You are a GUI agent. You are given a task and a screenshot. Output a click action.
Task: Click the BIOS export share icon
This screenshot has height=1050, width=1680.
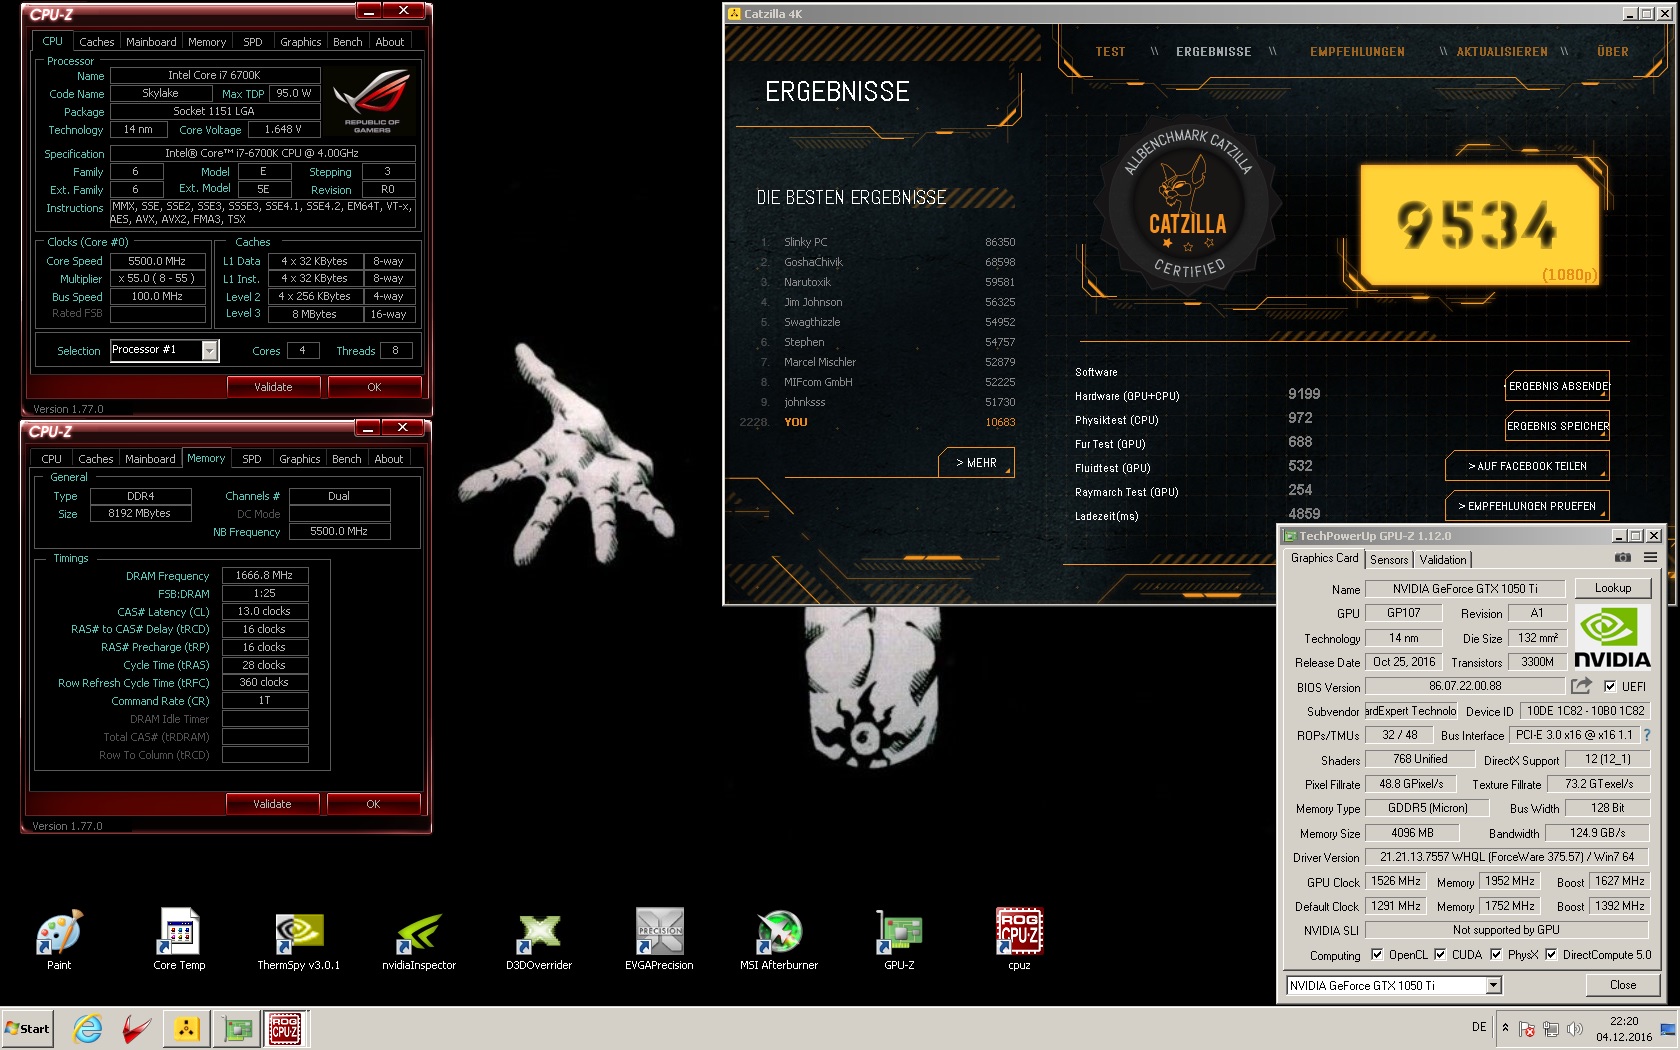click(1581, 686)
